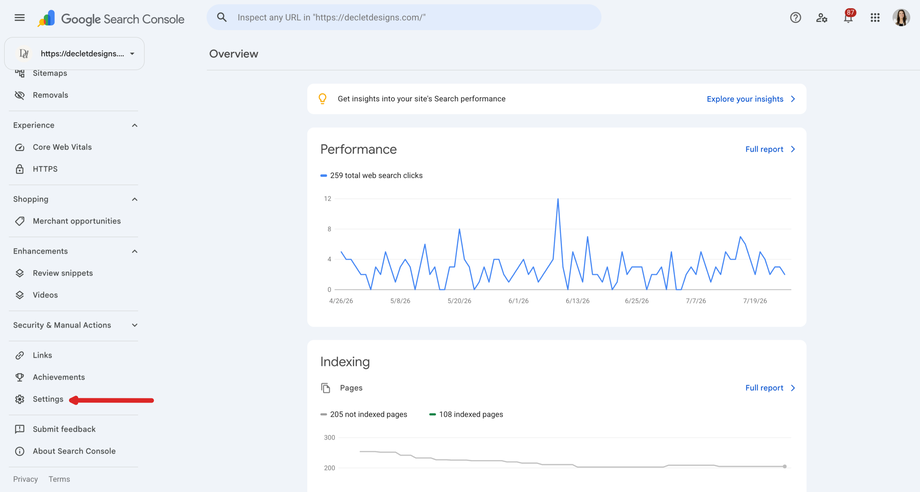Image resolution: width=920 pixels, height=492 pixels.
Task: Click the Achievements trophy icon
Action: (x=19, y=377)
